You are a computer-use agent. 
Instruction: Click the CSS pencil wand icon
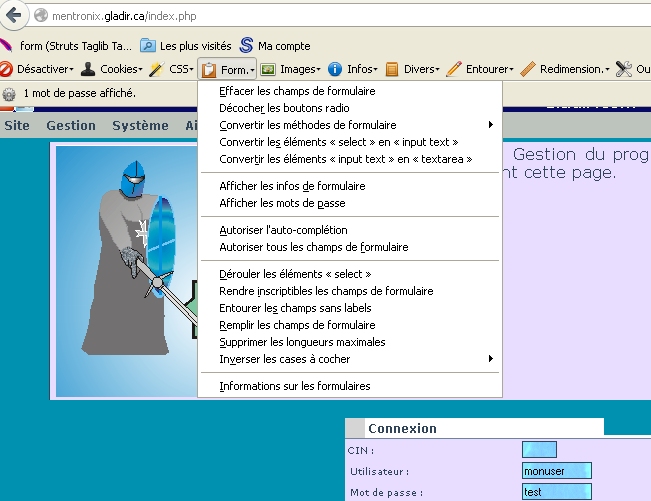click(157, 69)
